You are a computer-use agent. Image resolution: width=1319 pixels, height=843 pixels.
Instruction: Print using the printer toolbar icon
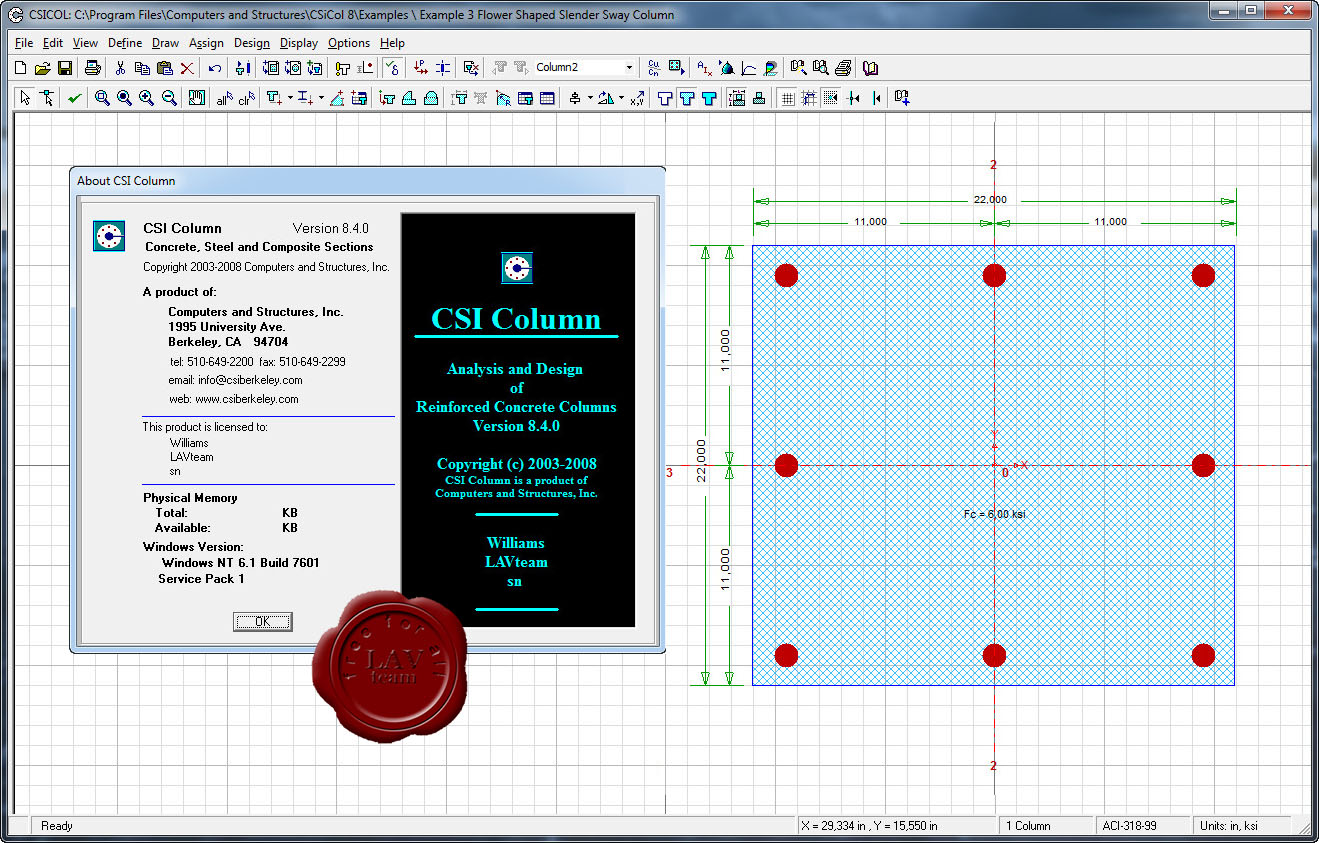(93, 68)
